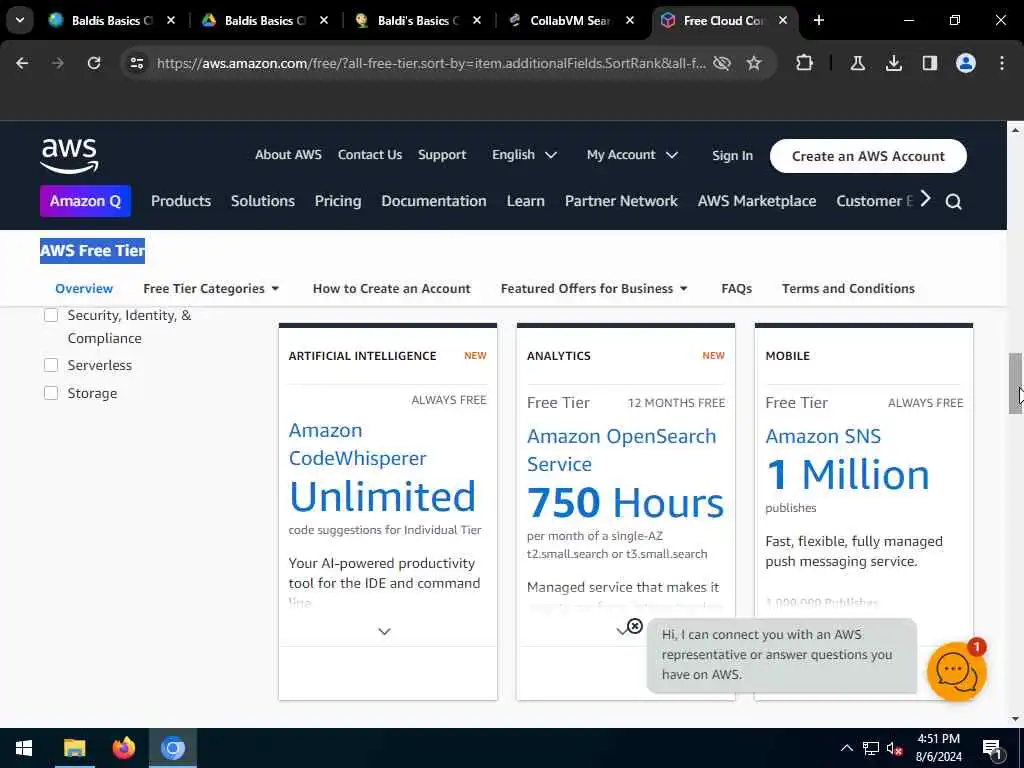Open the Pricing menu
Viewport: 1024px width, 768px height.
tap(338, 201)
